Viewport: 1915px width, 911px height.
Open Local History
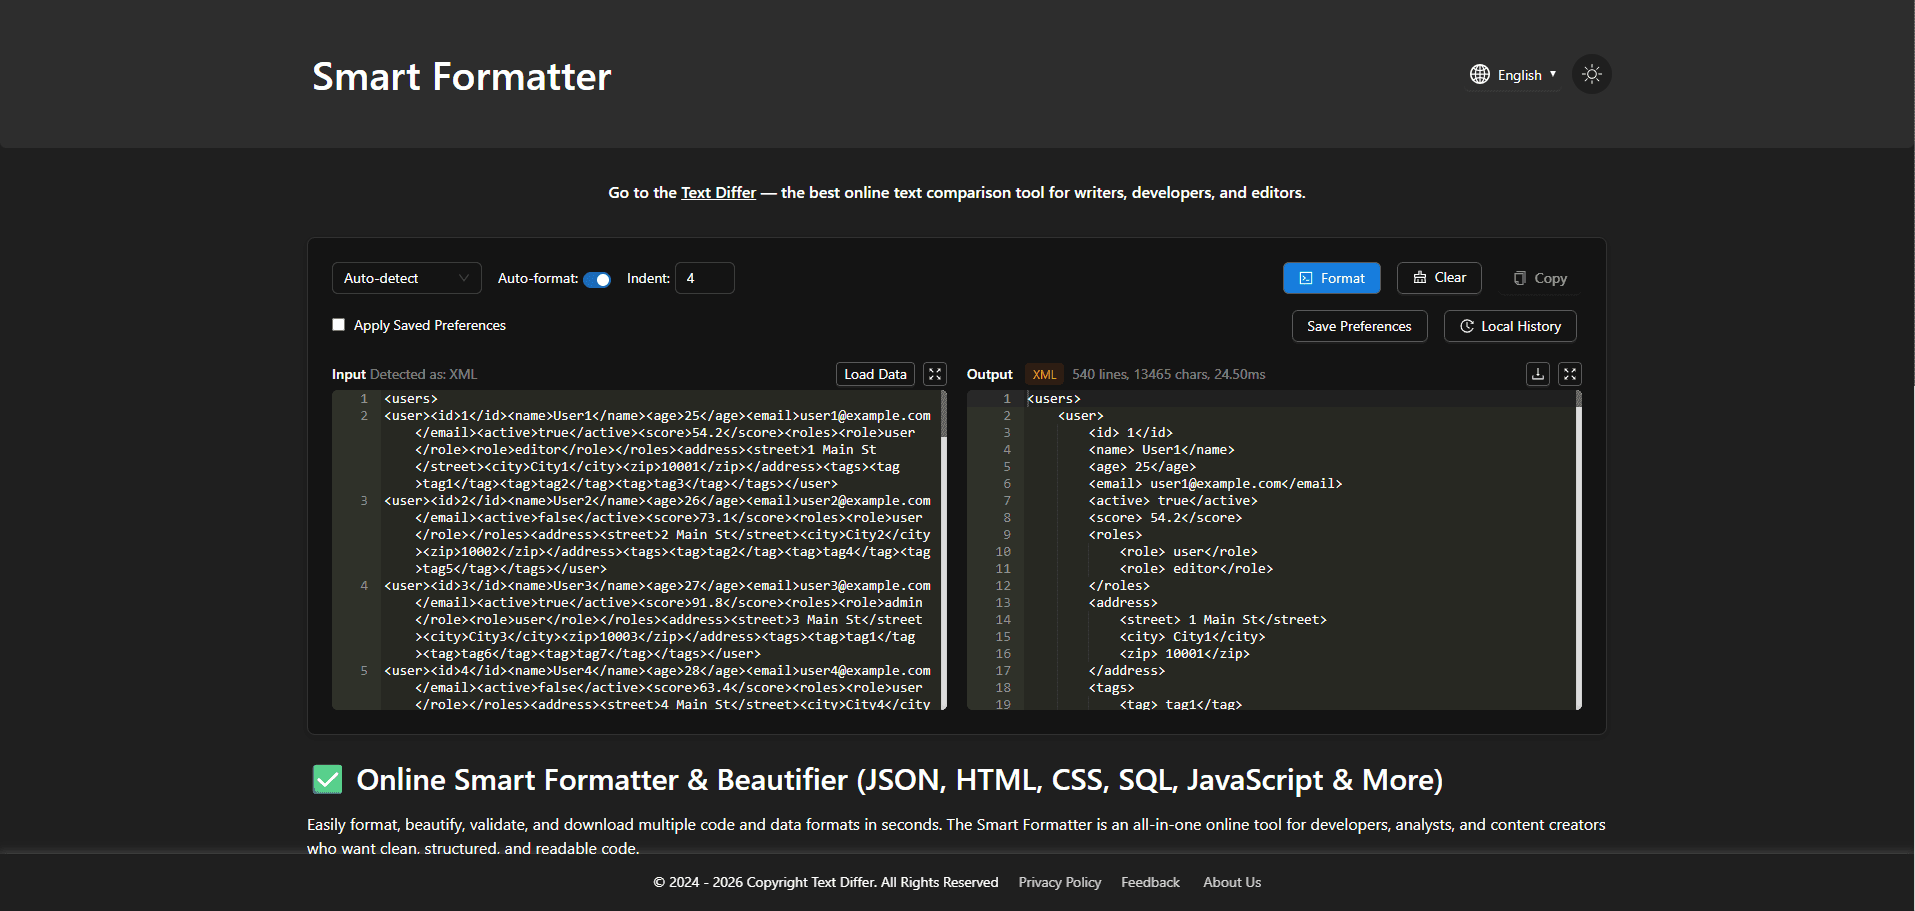pyautogui.click(x=1509, y=326)
